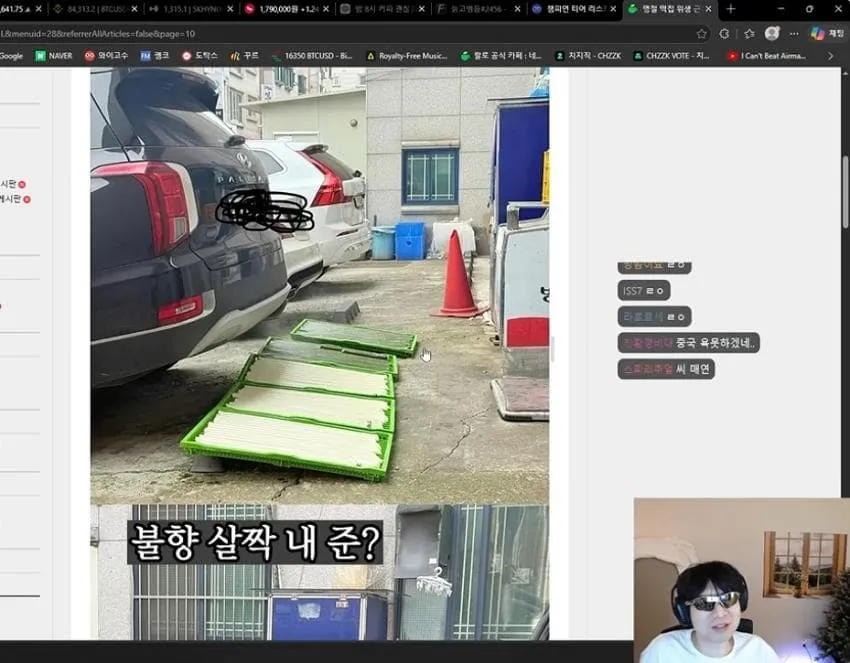This screenshot has height=663, width=850.
Task: Open the Copilot chat icon
Action: tap(827, 34)
